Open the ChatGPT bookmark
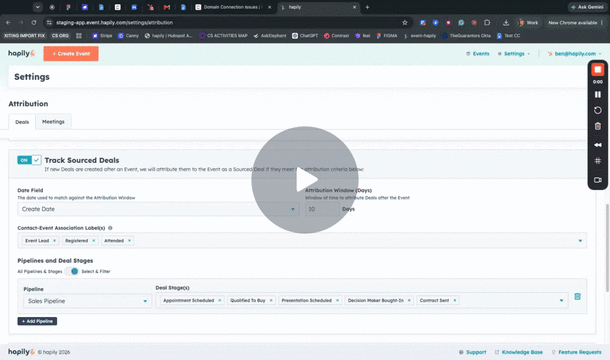Image resolution: width=610 pixels, height=360 pixels. [305, 36]
